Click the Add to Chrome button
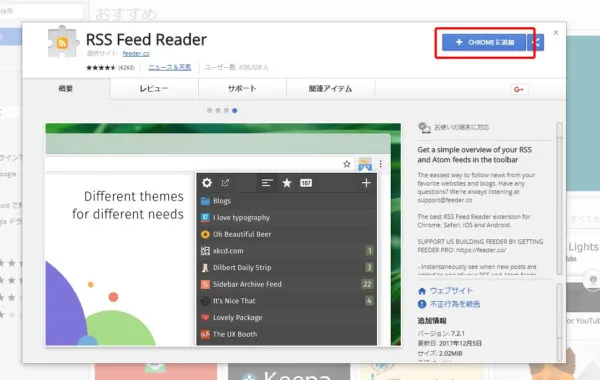600x380 pixels. pyautogui.click(x=484, y=42)
